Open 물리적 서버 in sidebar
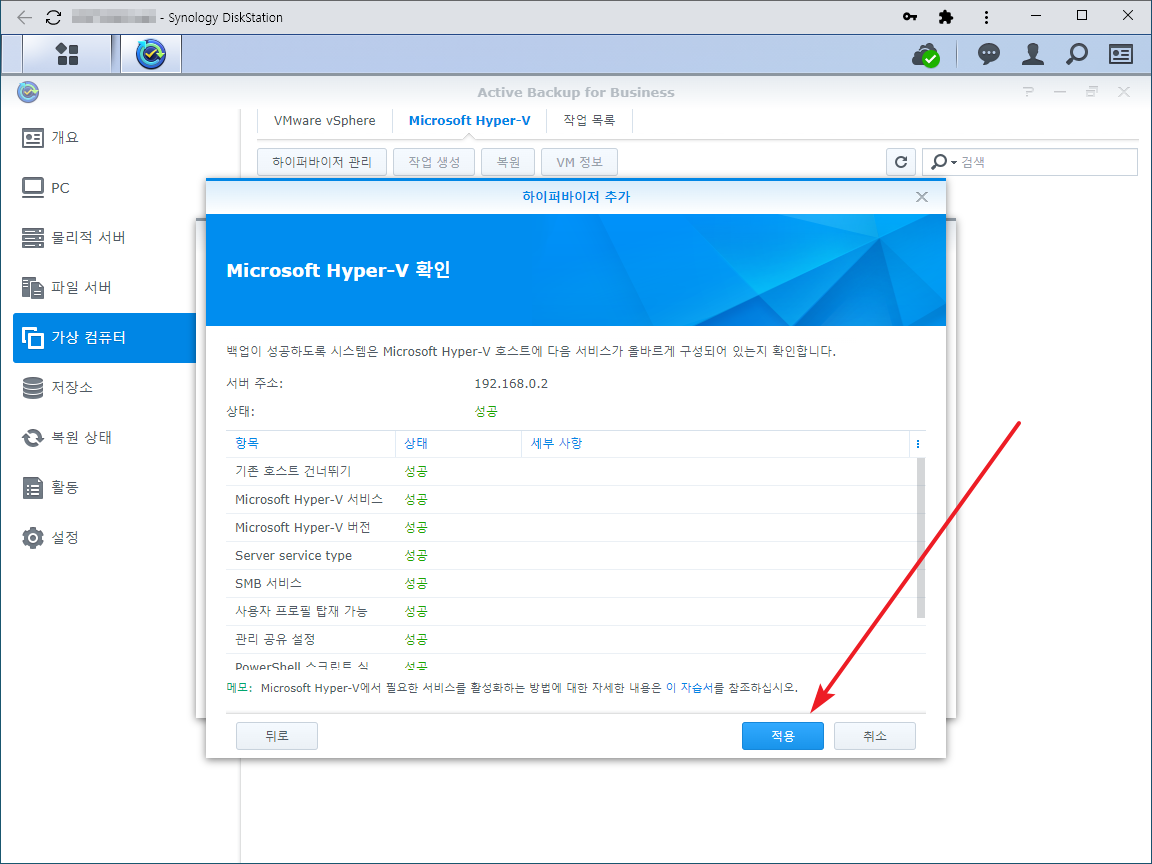Viewport: 1152px width, 864px height. click(x=105, y=237)
